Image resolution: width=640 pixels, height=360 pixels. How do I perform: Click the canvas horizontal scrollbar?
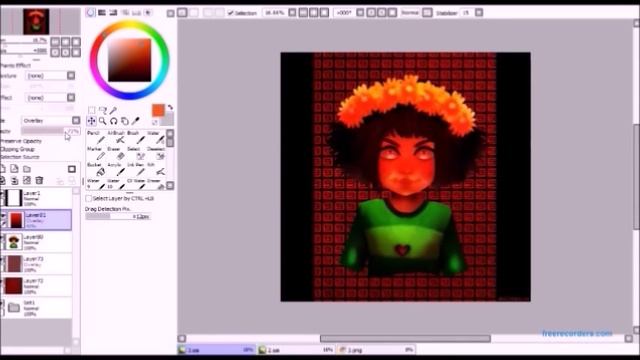coord(405,338)
